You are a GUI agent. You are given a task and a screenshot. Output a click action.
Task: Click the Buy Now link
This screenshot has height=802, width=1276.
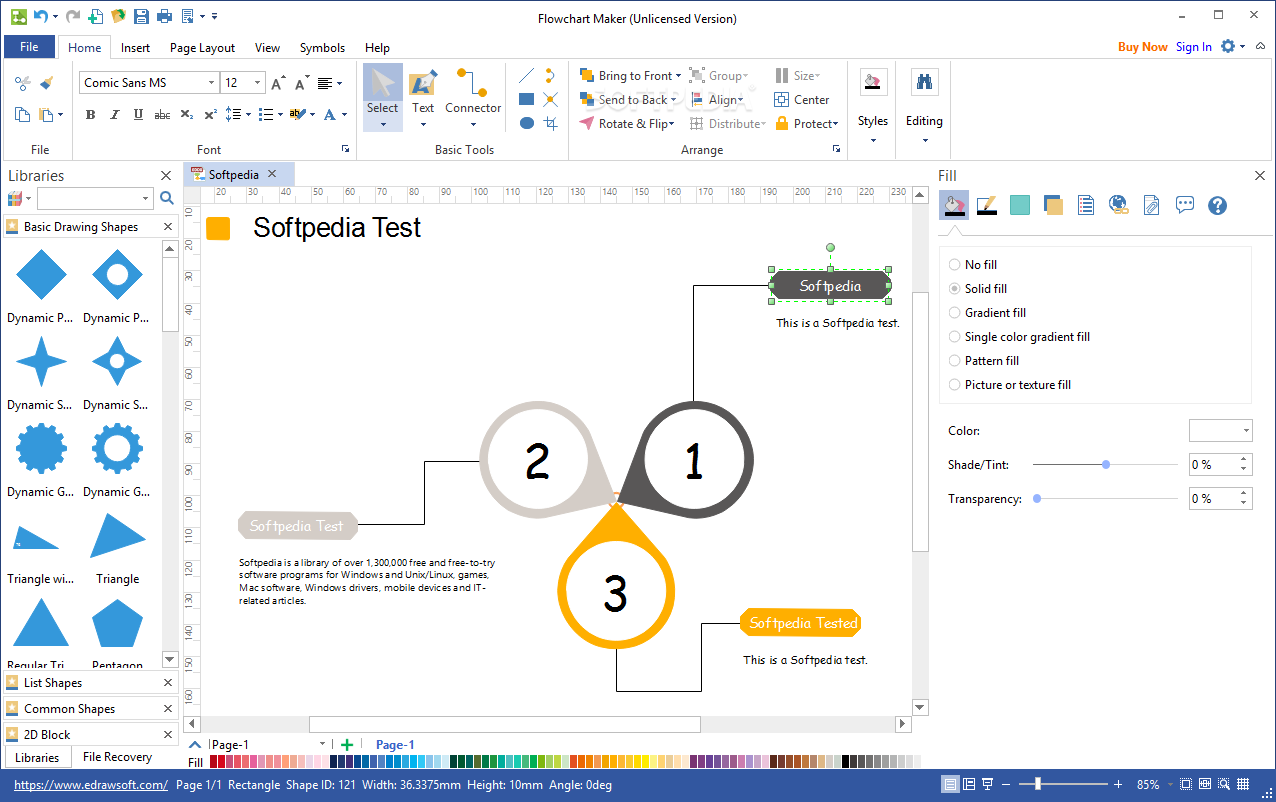point(1142,47)
